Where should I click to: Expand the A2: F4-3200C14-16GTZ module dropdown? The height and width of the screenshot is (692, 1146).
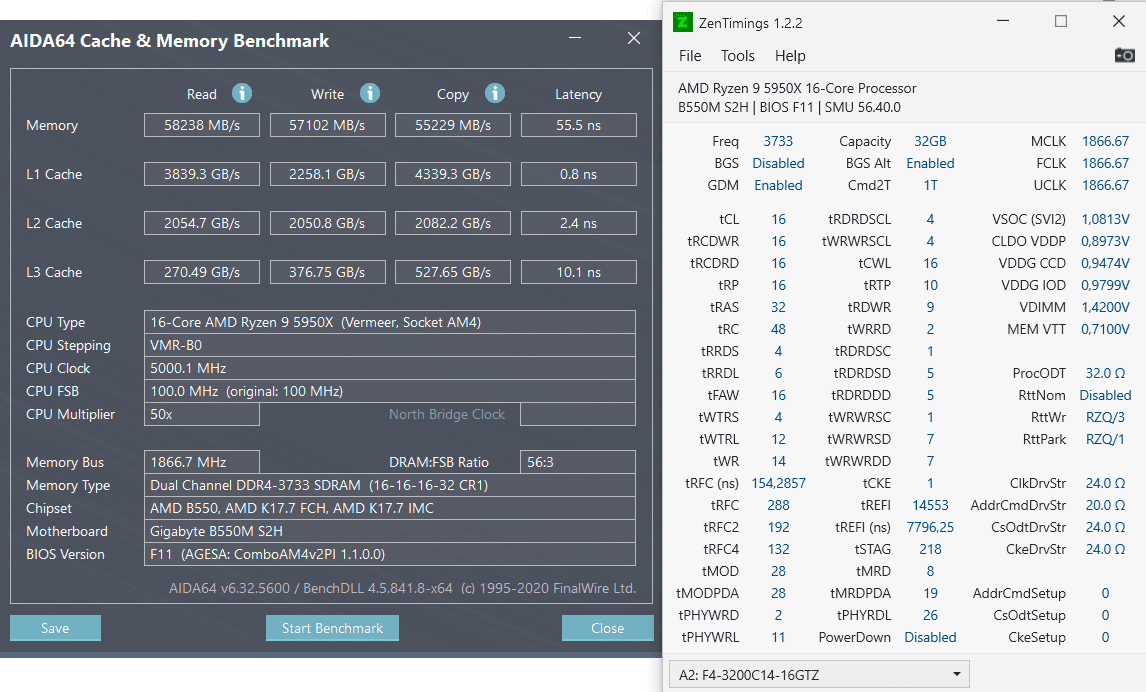819,674
